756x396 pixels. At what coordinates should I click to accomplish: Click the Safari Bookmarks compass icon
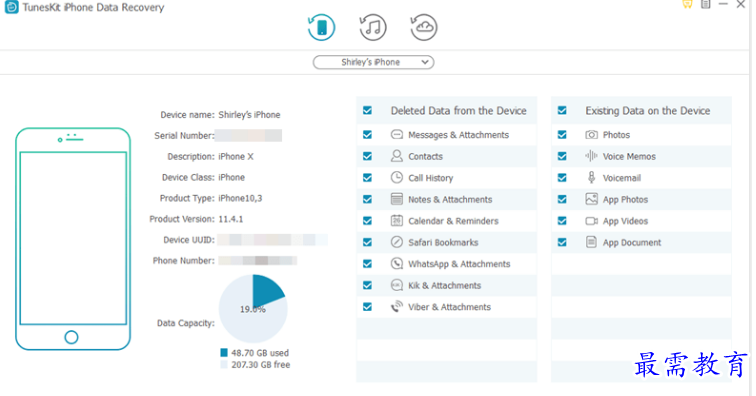pyautogui.click(x=397, y=242)
